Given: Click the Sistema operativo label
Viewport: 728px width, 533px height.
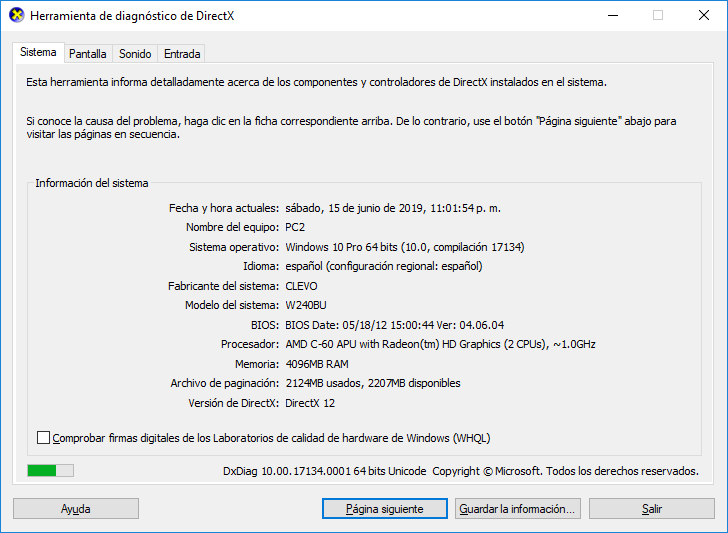Looking at the screenshot, I should [234, 247].
